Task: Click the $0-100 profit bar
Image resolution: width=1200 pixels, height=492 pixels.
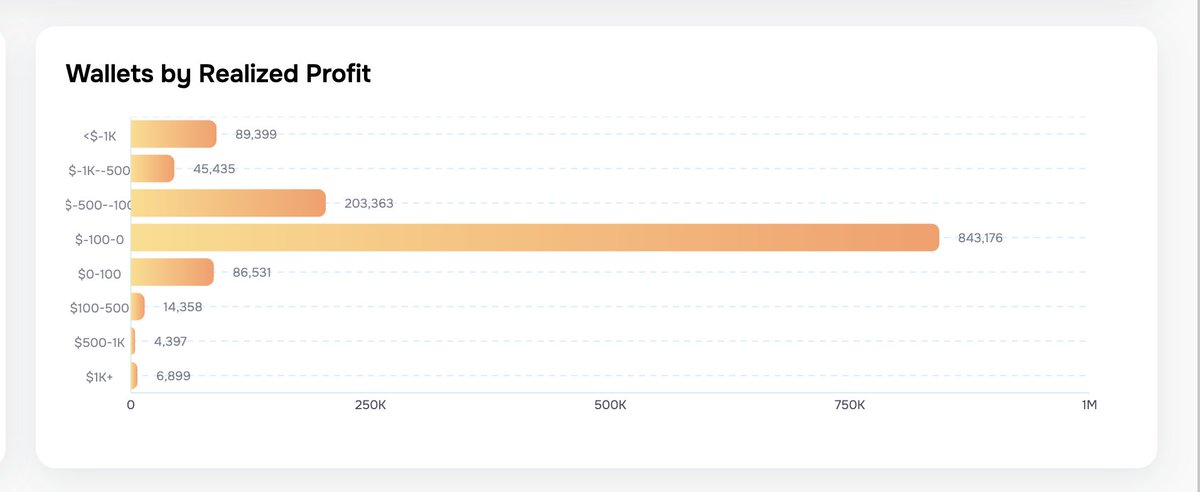Action: pyautogui.click(x=172, y=272)
